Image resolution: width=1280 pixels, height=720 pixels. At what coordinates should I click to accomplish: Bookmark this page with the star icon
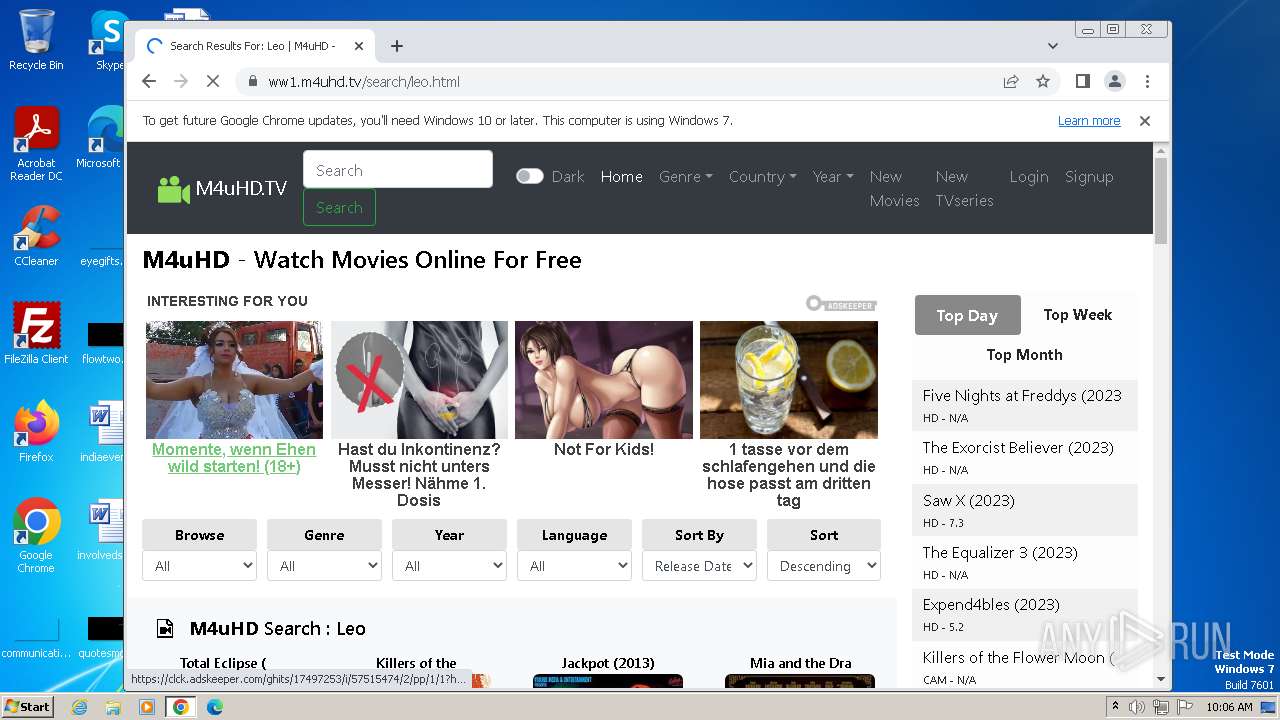[x=1043, y=81]
